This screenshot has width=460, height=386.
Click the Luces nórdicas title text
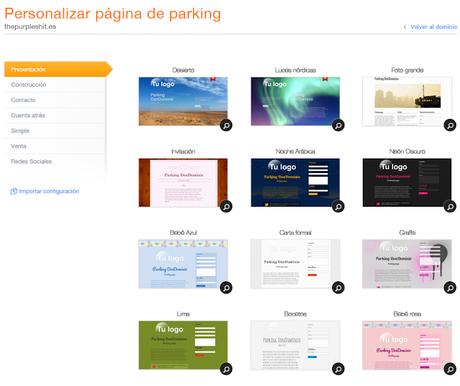pos(295,70)
